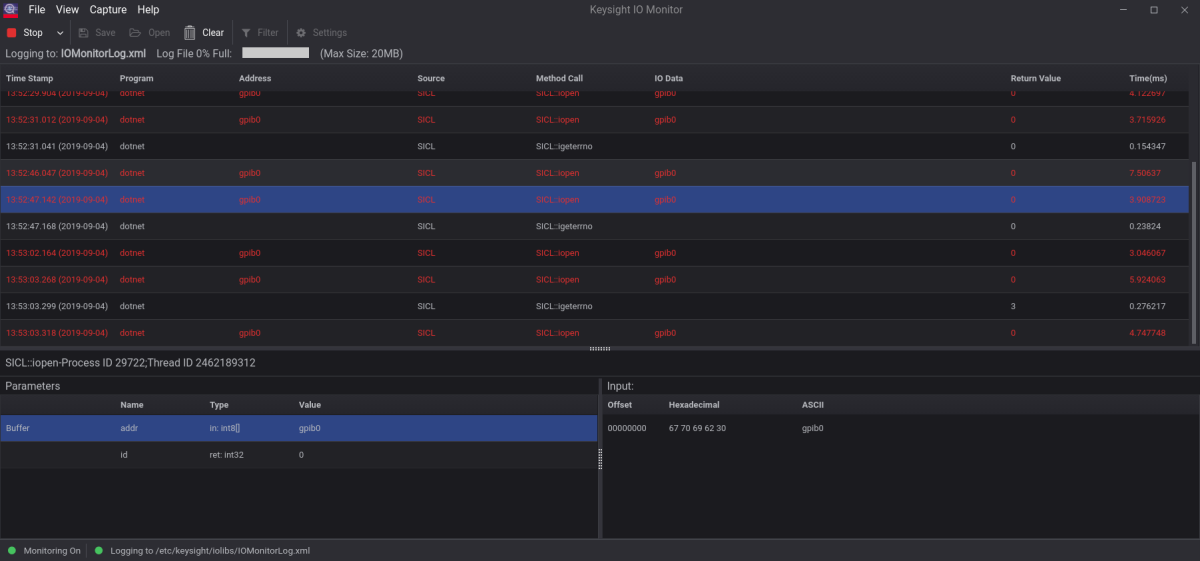The image size is (1200, 561).
Task: Select the 13:53:03.318 timestamp row
Action: point(595,332)
